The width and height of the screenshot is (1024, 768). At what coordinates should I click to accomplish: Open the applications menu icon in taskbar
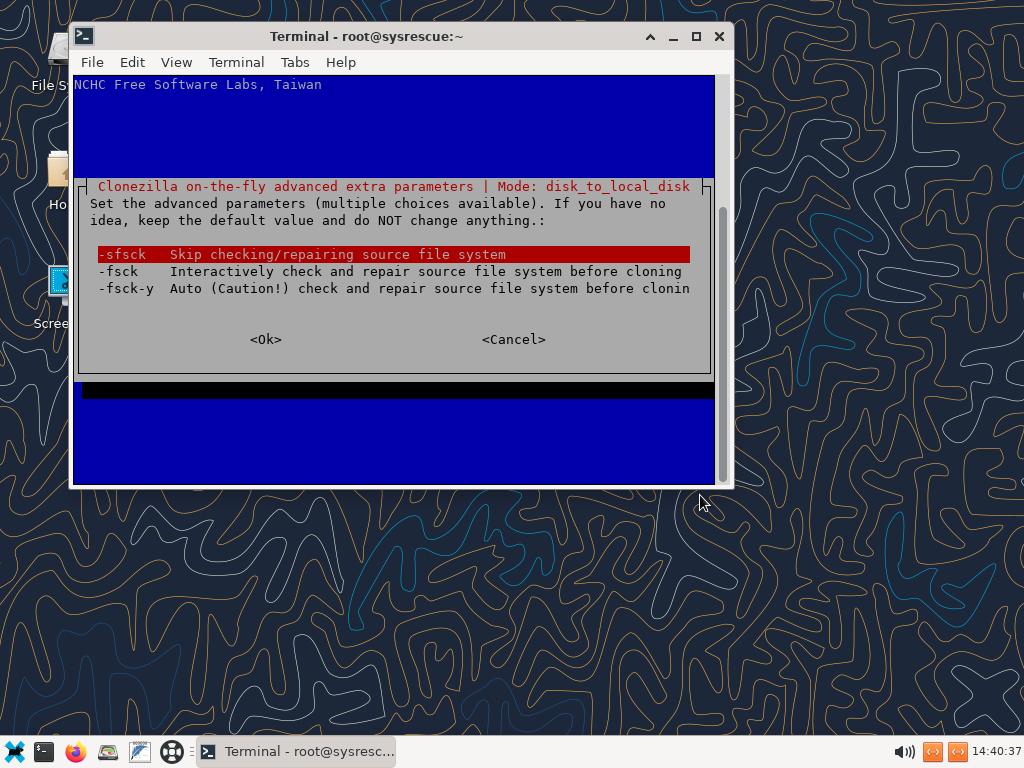click(14, 751)
